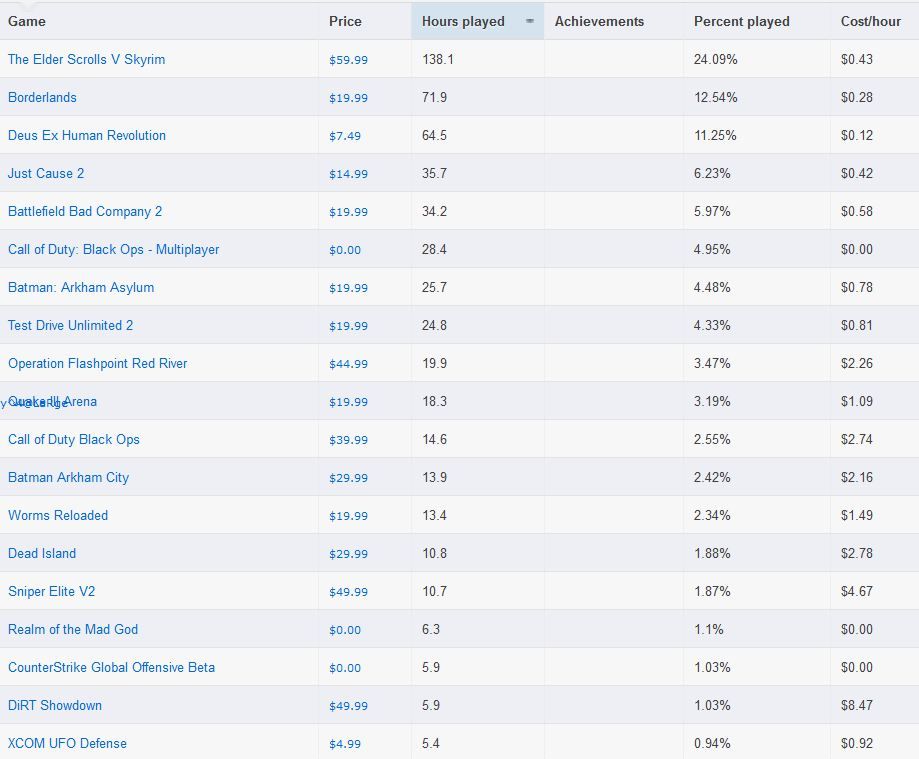Open Call of Duty Black Ops link

coord(74,440)
